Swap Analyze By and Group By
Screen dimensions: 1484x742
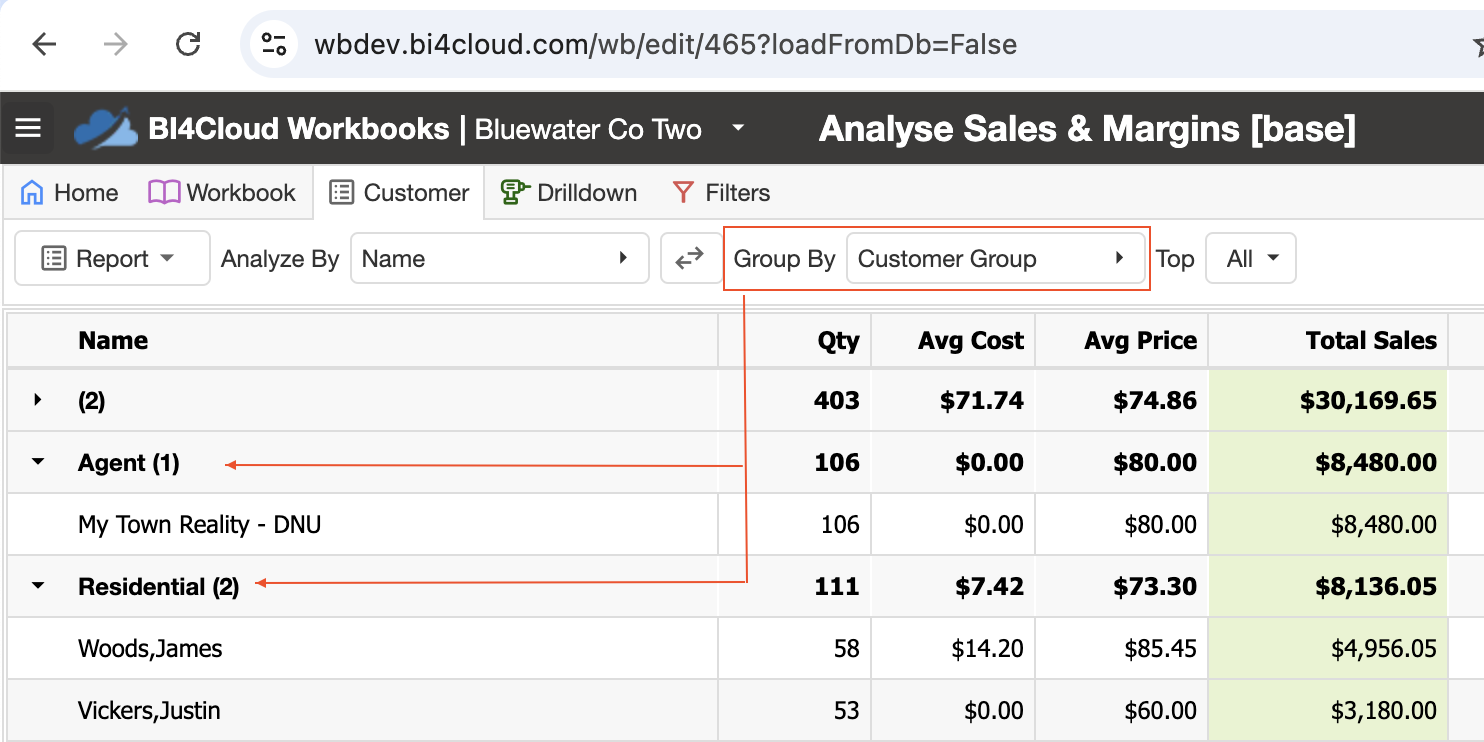(x=689, y=259)
